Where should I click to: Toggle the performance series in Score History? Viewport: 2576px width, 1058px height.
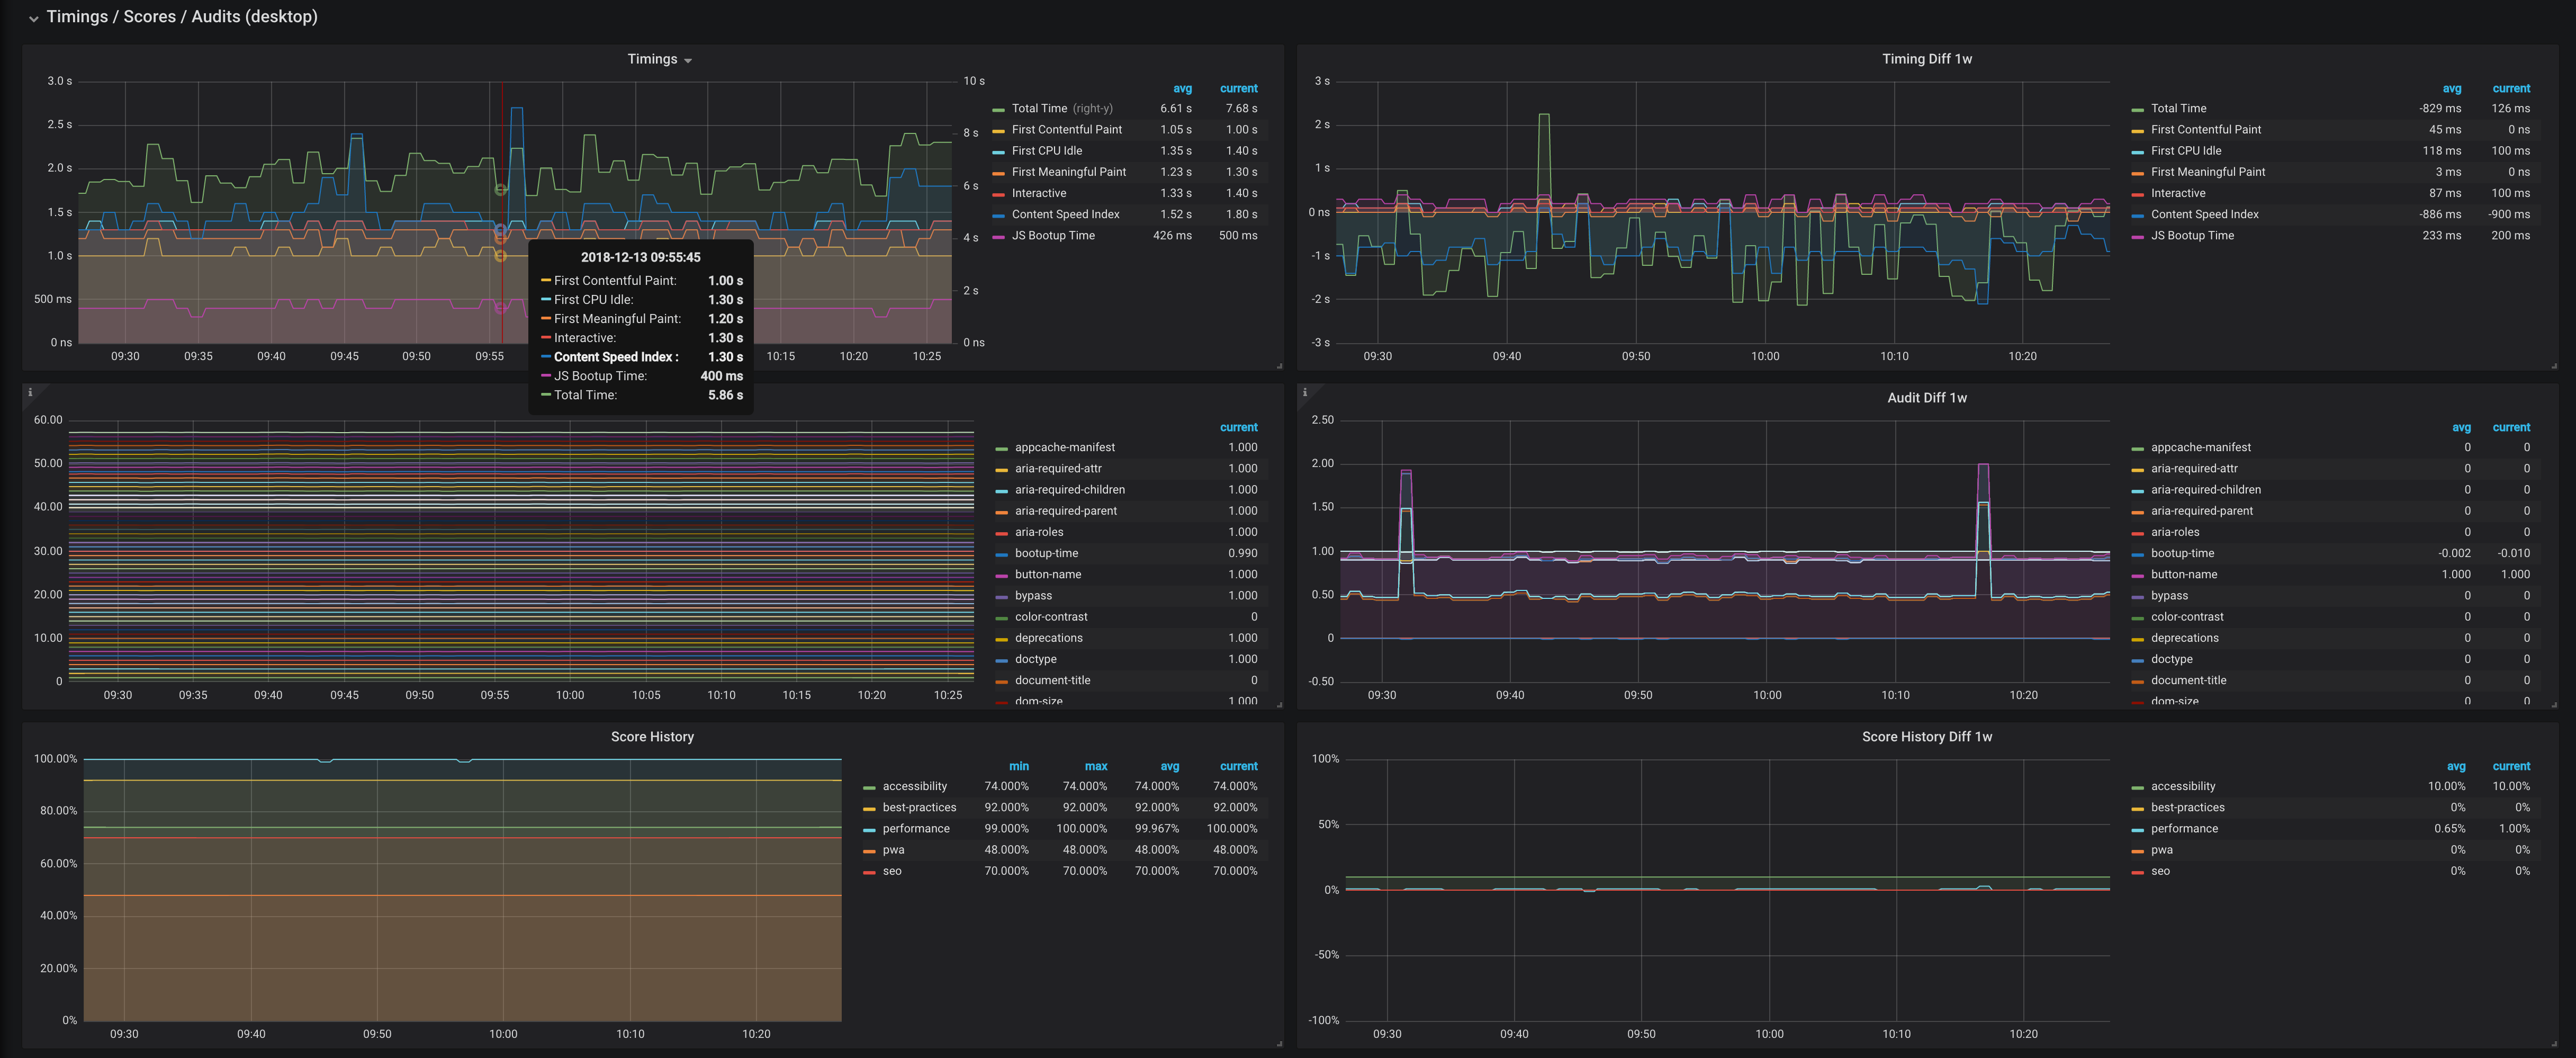915,829
